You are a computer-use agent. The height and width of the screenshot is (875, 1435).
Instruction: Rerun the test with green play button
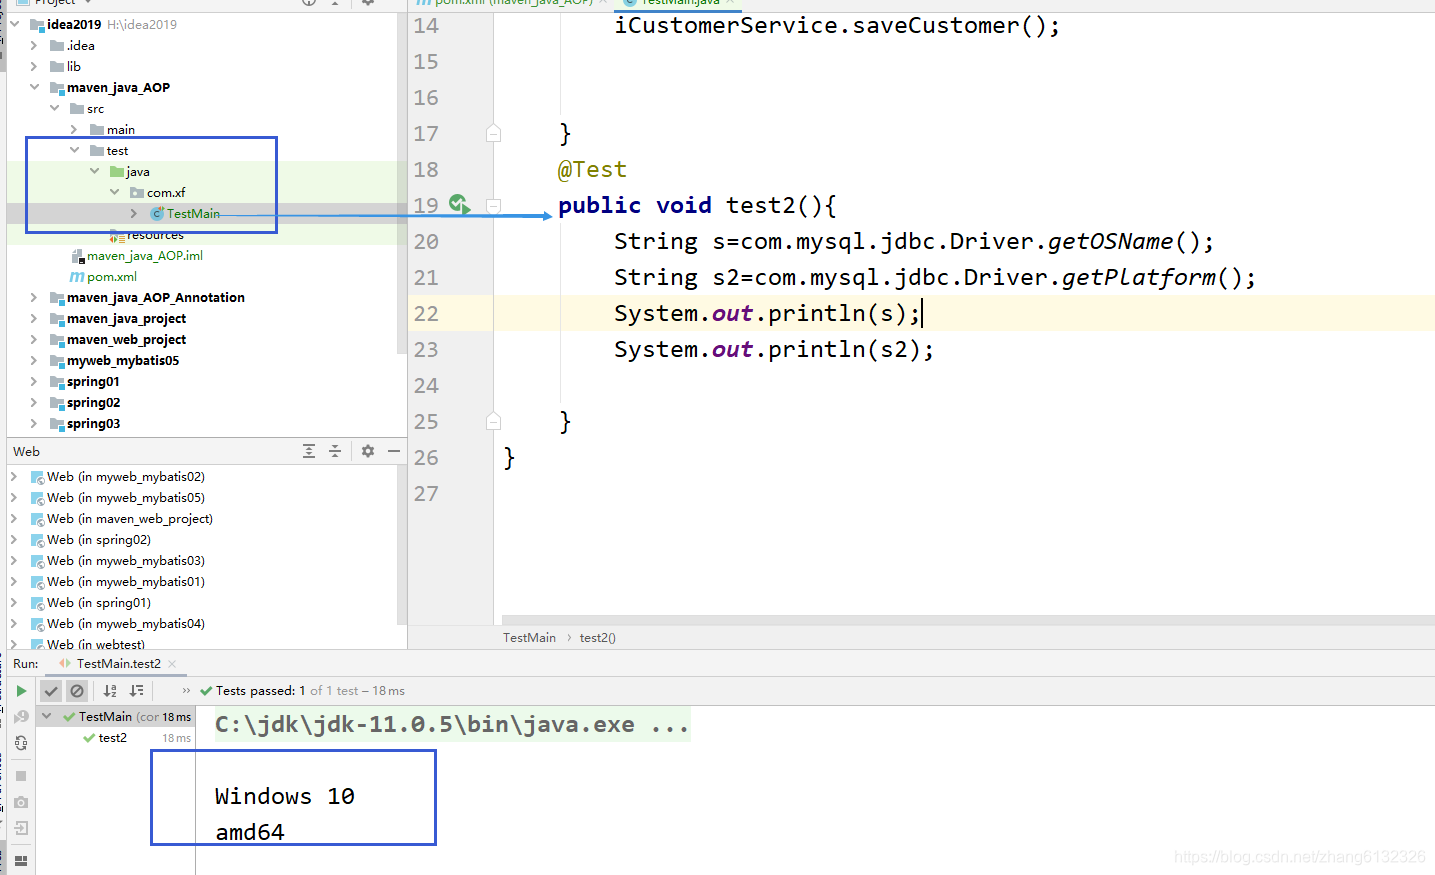21,691
